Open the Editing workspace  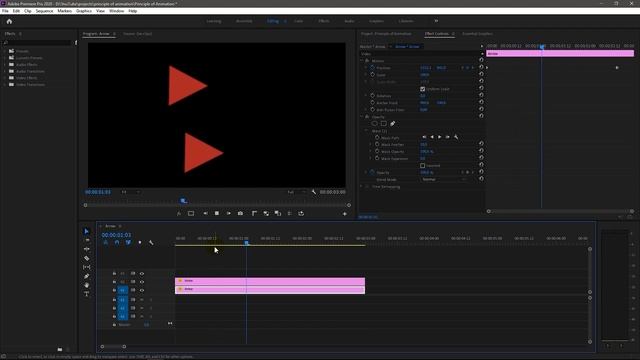[x=273, y=21]
